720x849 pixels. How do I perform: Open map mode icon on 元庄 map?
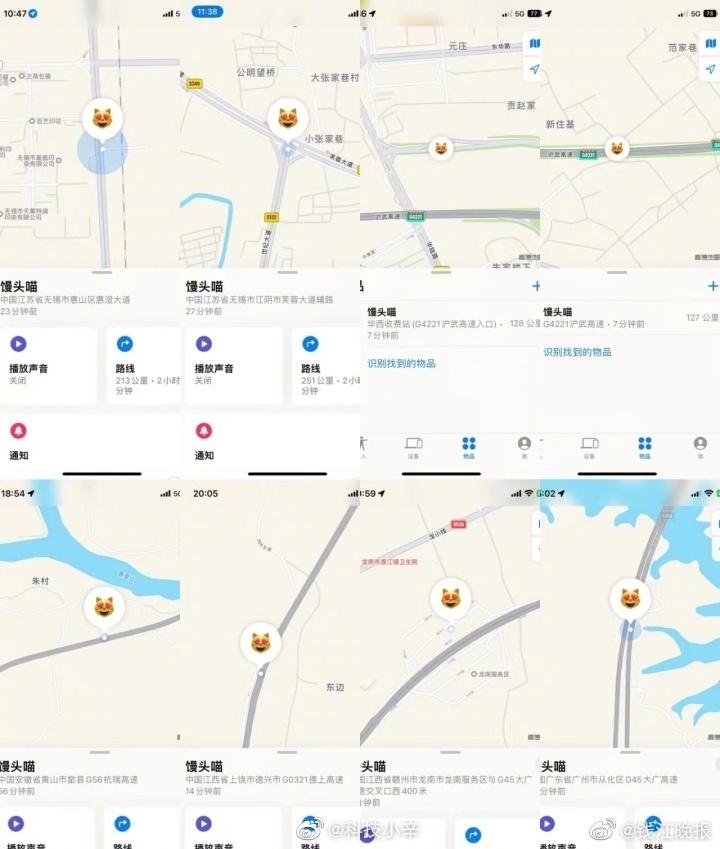(534, 43)
